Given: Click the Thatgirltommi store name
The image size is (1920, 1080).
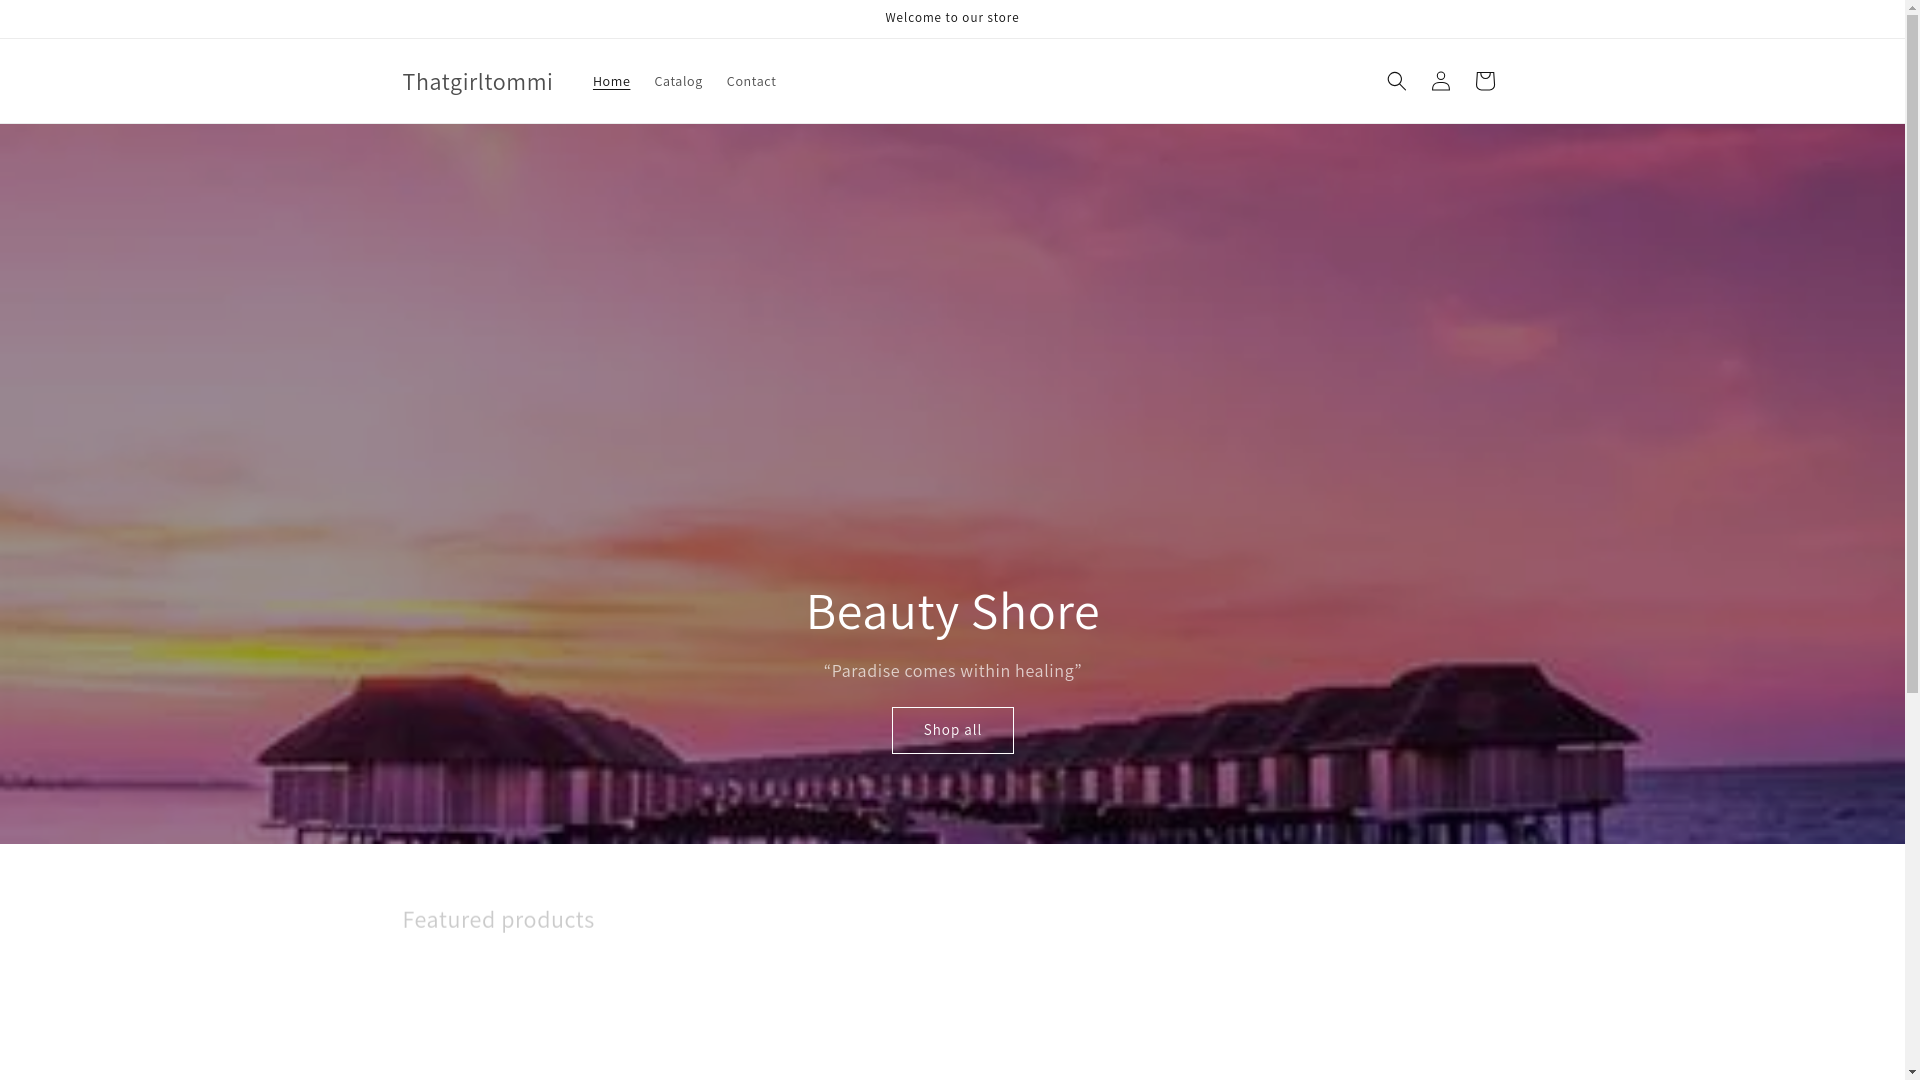Looking at the screenshot, I should [x=477, y=81].
